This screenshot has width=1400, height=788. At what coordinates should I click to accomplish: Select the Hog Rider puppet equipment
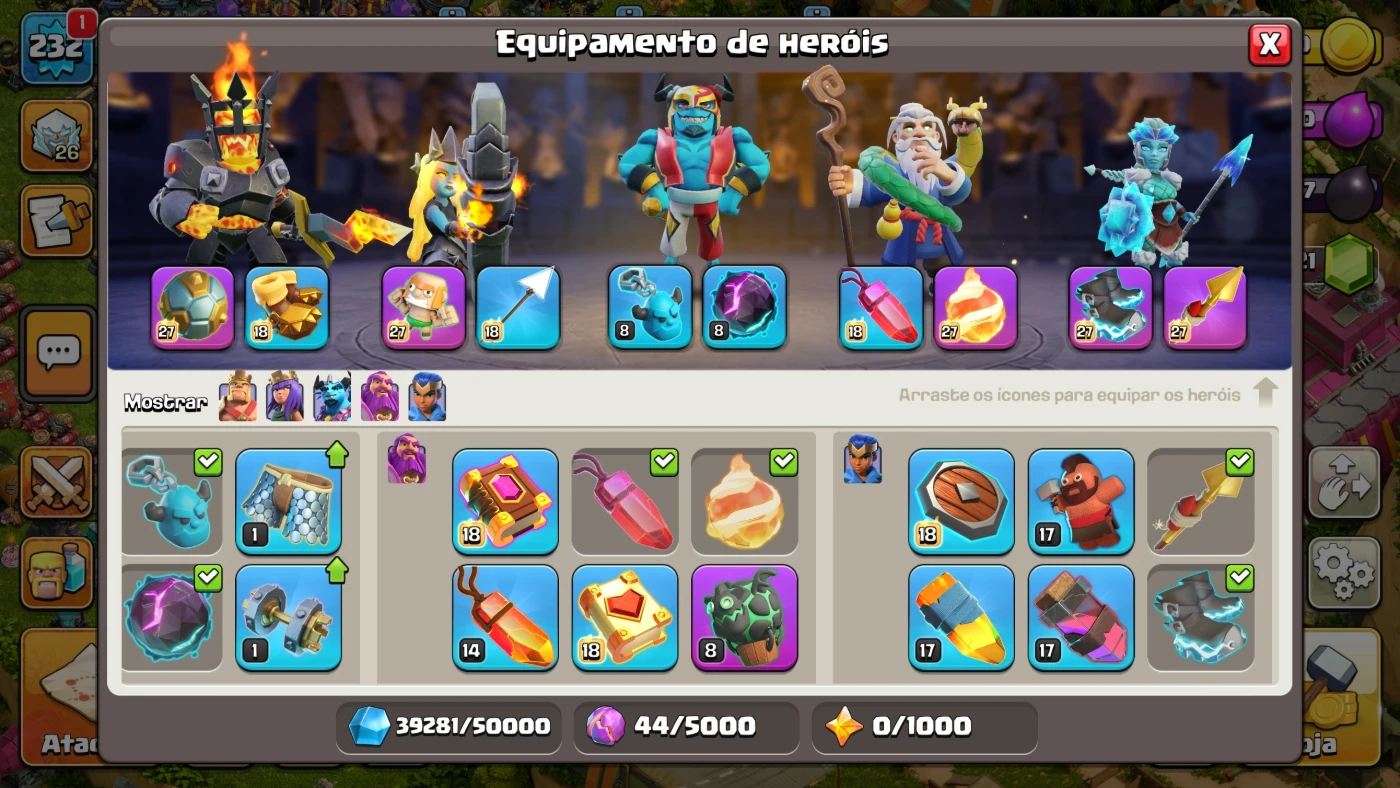[x=1081, y=501]
